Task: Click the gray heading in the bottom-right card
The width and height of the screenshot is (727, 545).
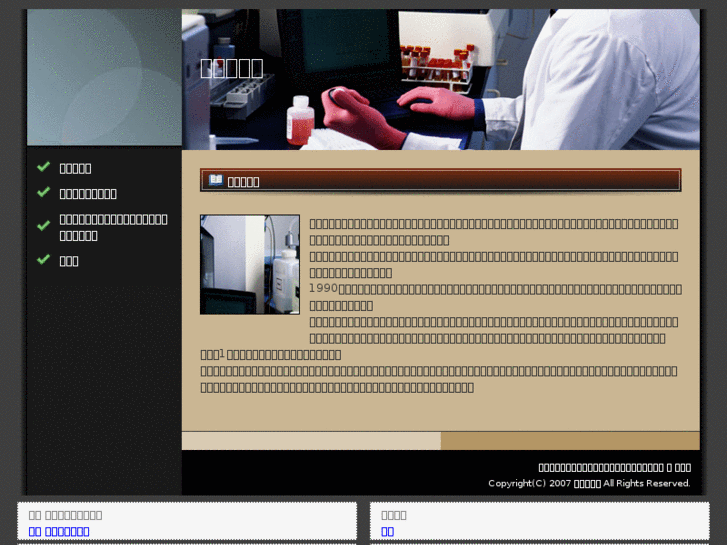Action: [x=394, y=515]
